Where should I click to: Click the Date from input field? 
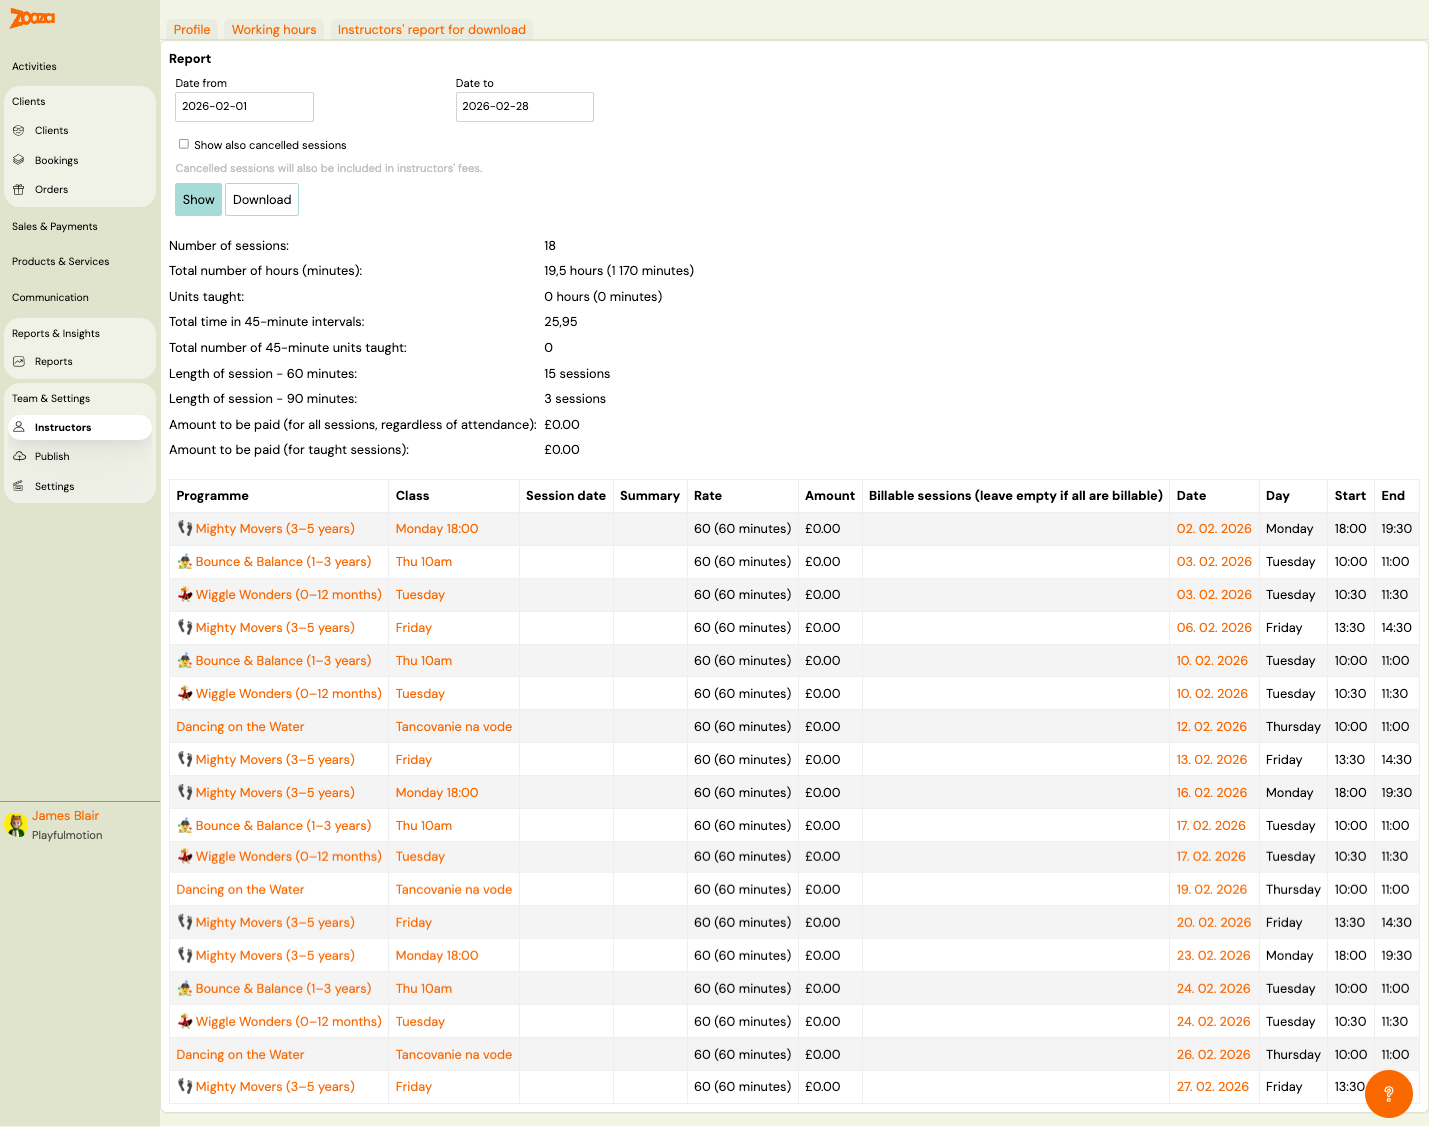pyautogui.click(x=244, y=107)
